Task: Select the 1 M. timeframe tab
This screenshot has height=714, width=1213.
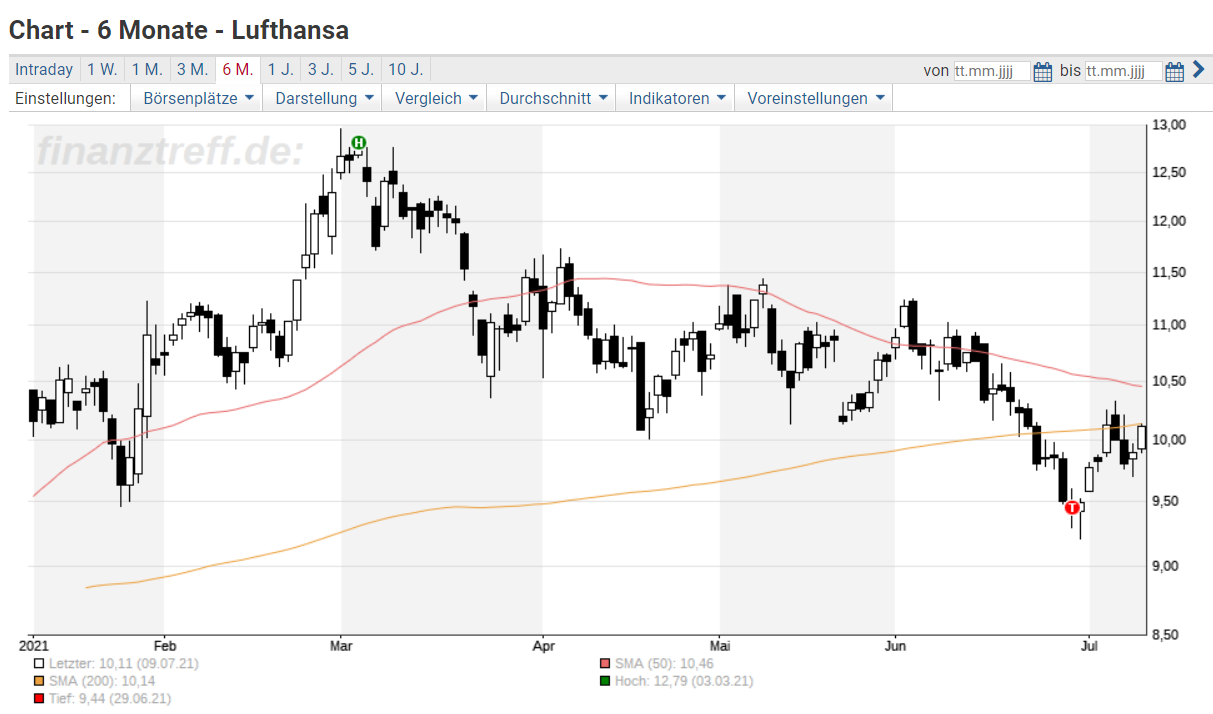Action: (147, 70)
